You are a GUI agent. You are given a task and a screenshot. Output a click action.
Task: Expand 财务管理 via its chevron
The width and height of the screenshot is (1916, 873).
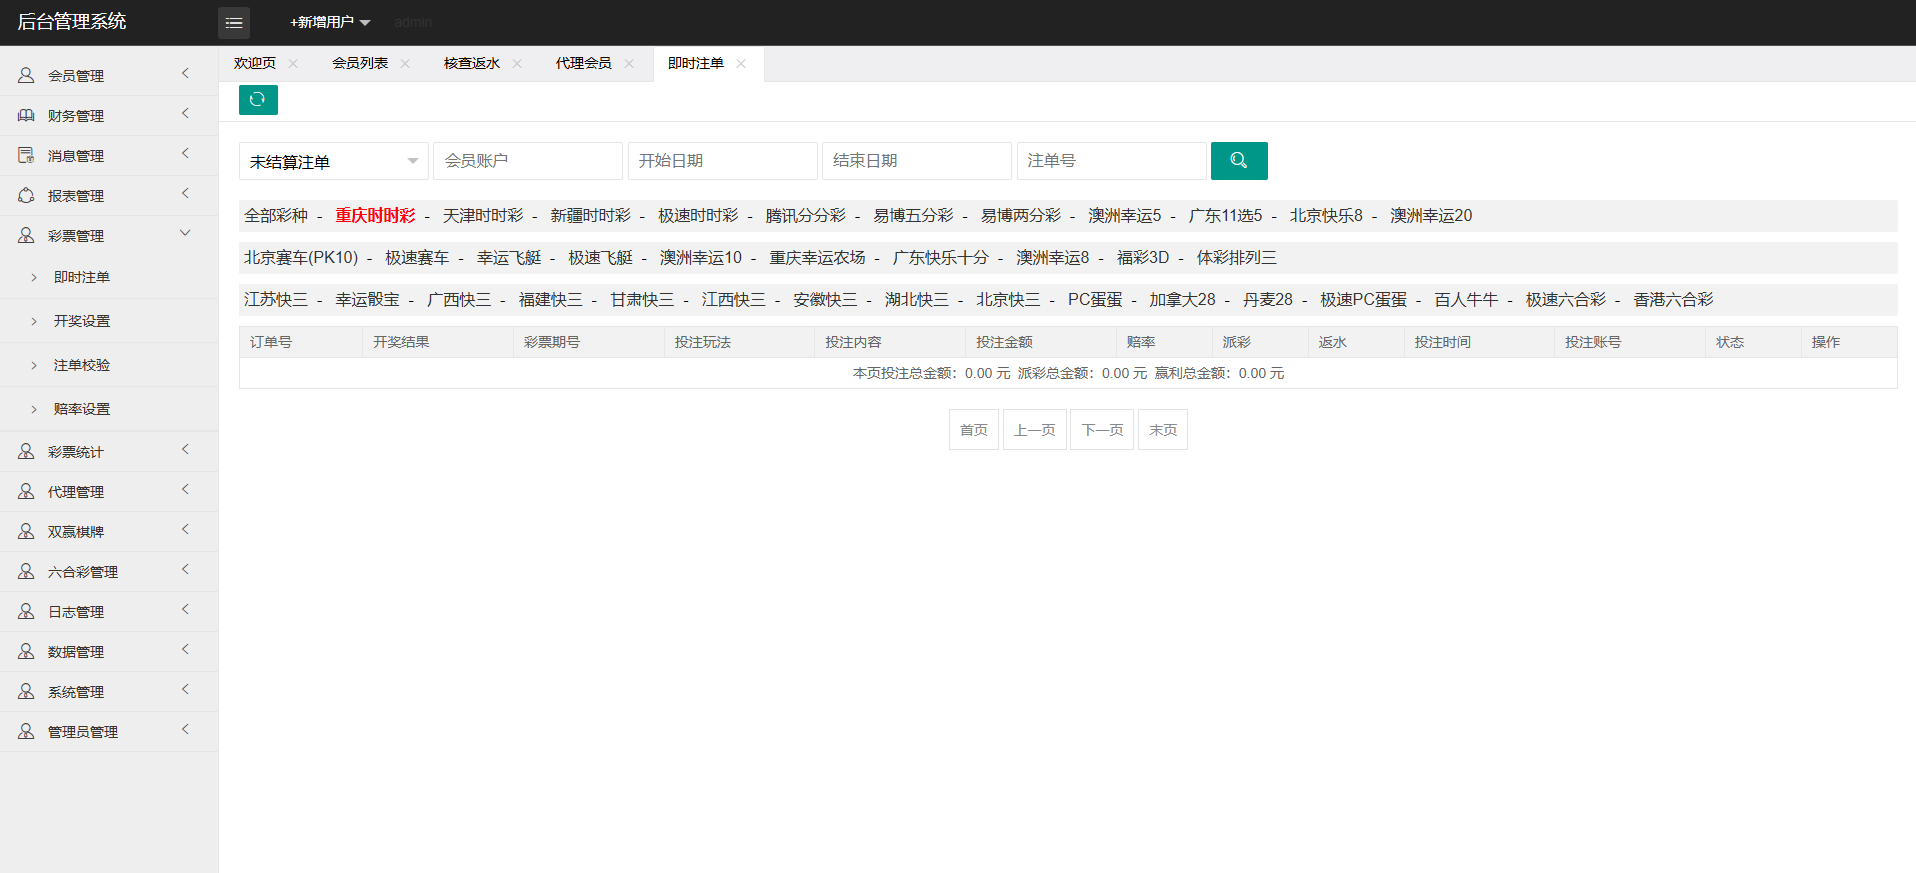click(x=185, y=113)
